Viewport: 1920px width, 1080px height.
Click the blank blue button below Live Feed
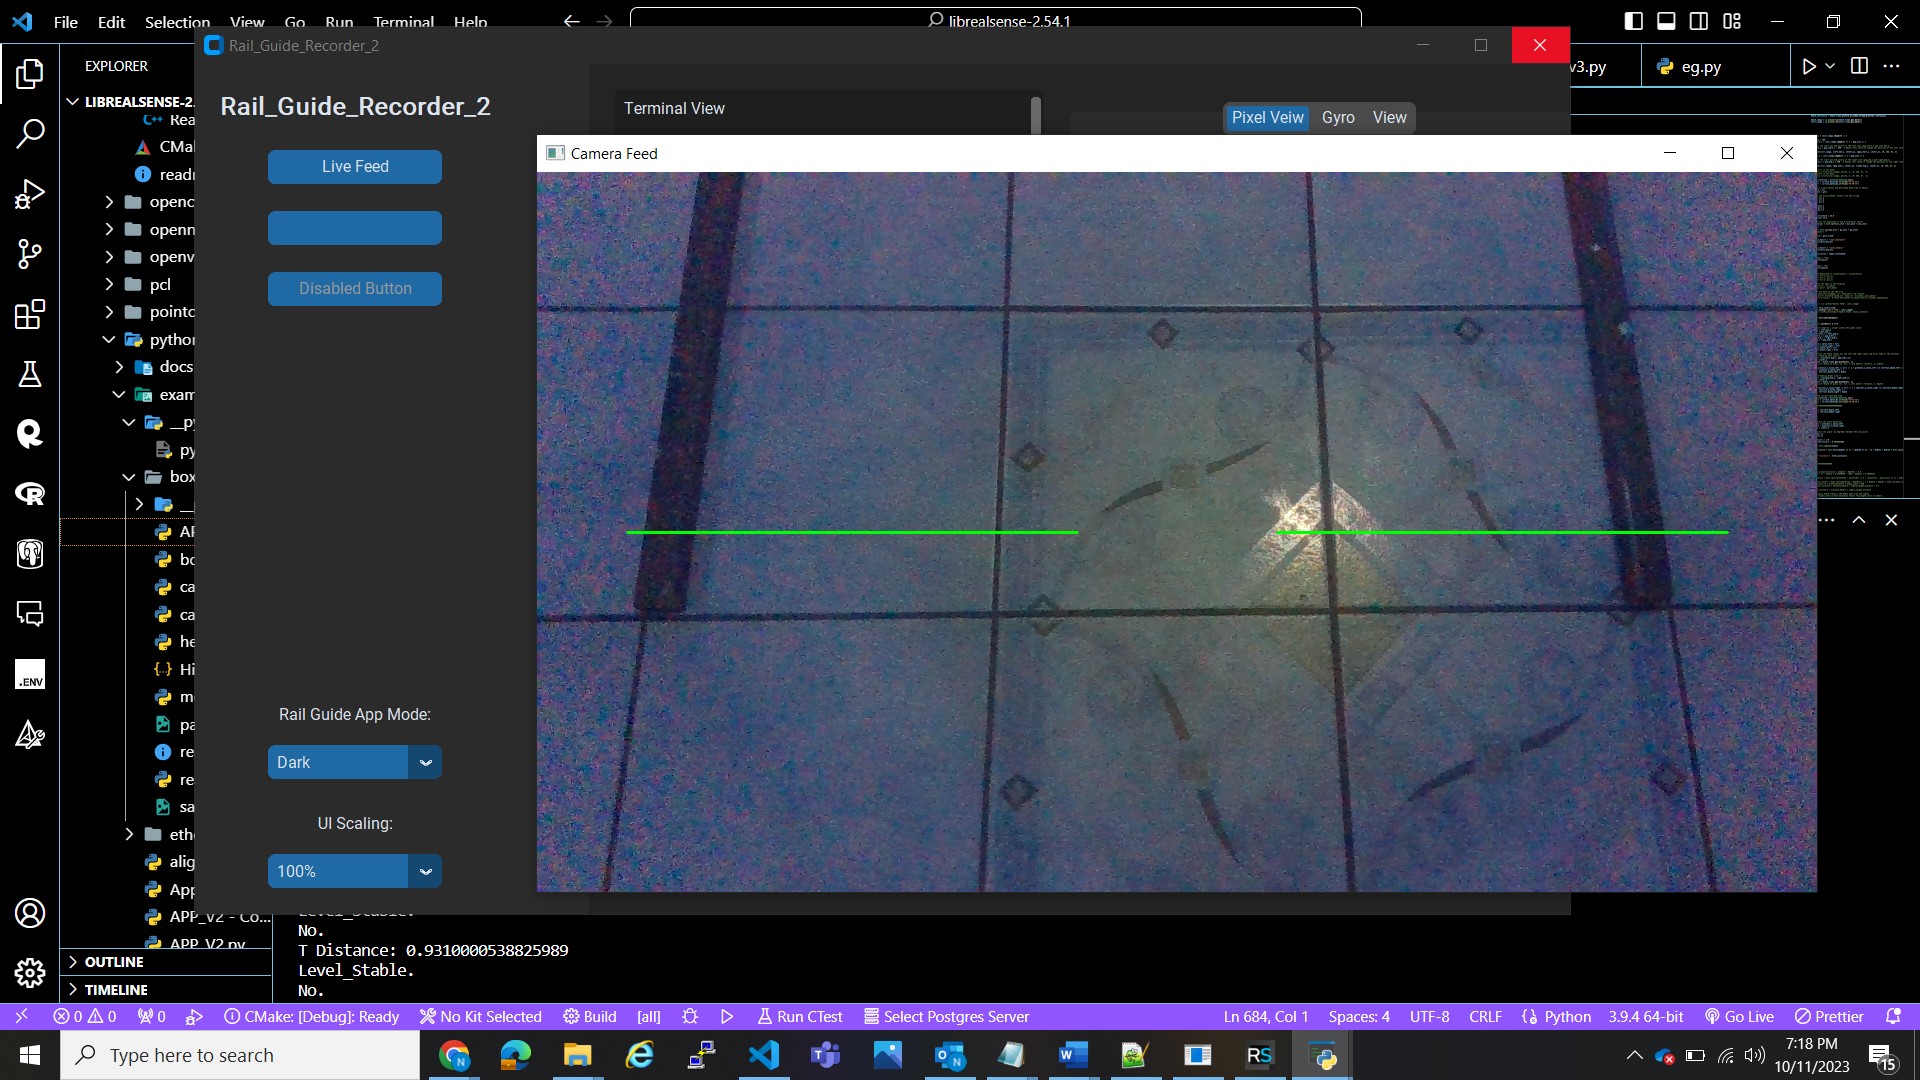click(x=355, y=227)
